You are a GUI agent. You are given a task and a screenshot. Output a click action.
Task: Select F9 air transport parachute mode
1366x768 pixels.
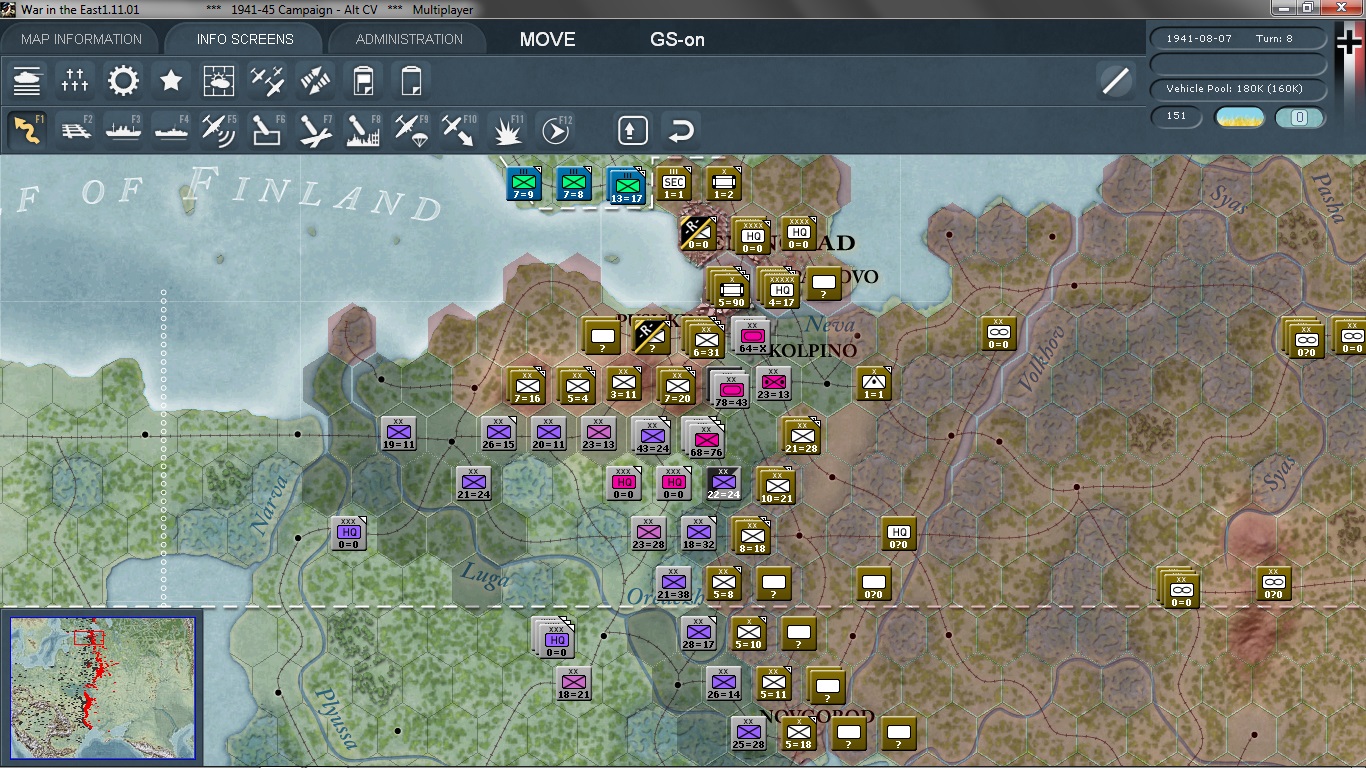(411, 130)
